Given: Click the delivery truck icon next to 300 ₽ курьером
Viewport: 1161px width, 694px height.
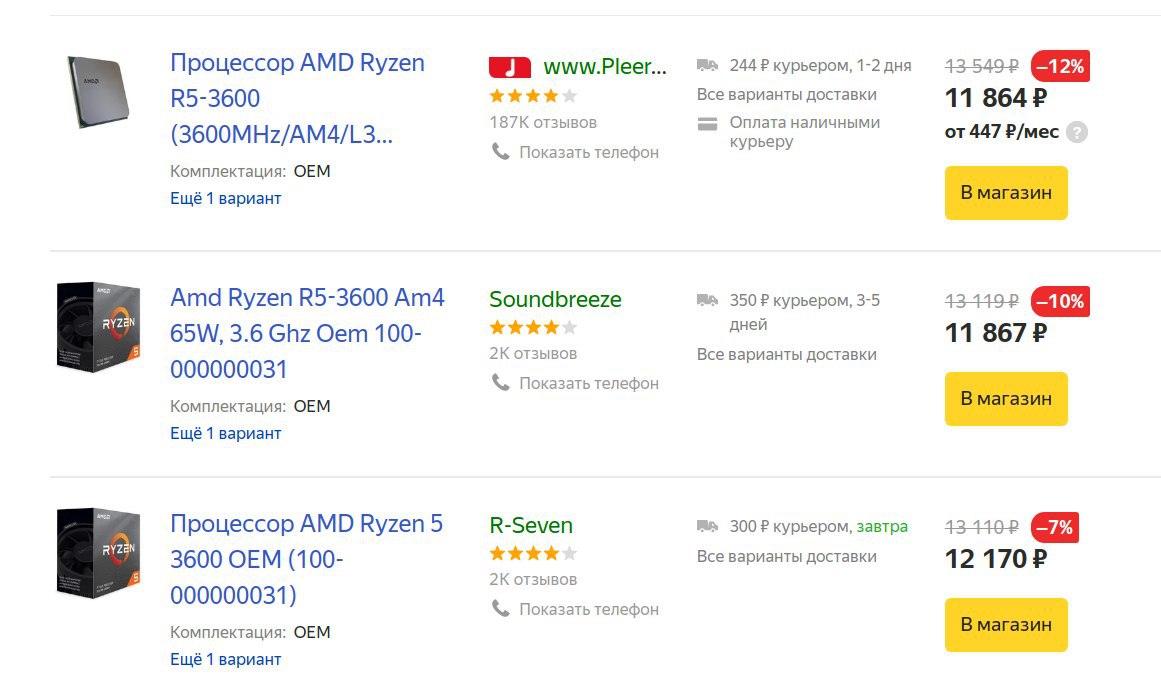Looking at the screenshot, I should point(707,526).
